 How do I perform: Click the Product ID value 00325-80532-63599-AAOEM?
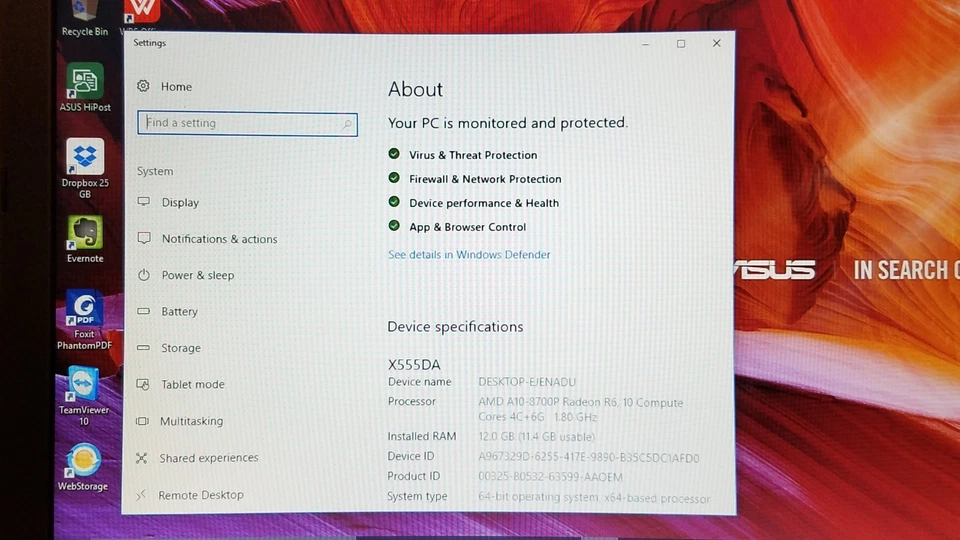550,476
